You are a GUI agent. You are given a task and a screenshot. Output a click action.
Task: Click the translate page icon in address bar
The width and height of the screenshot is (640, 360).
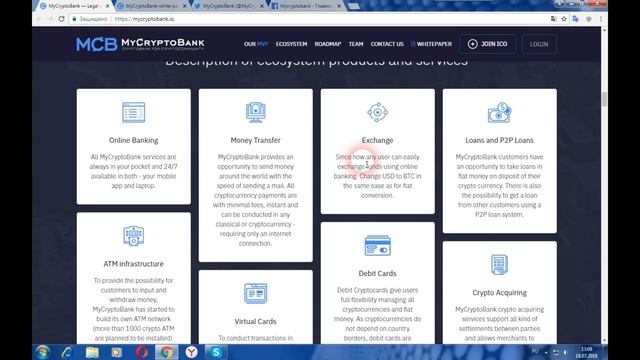point(553,19)
